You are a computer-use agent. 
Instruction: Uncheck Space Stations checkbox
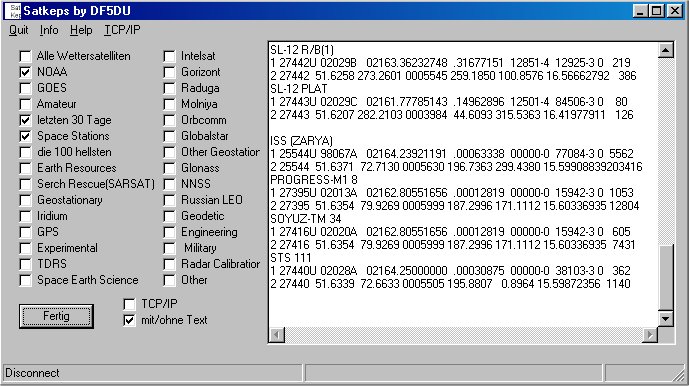[x=25, y=136]
